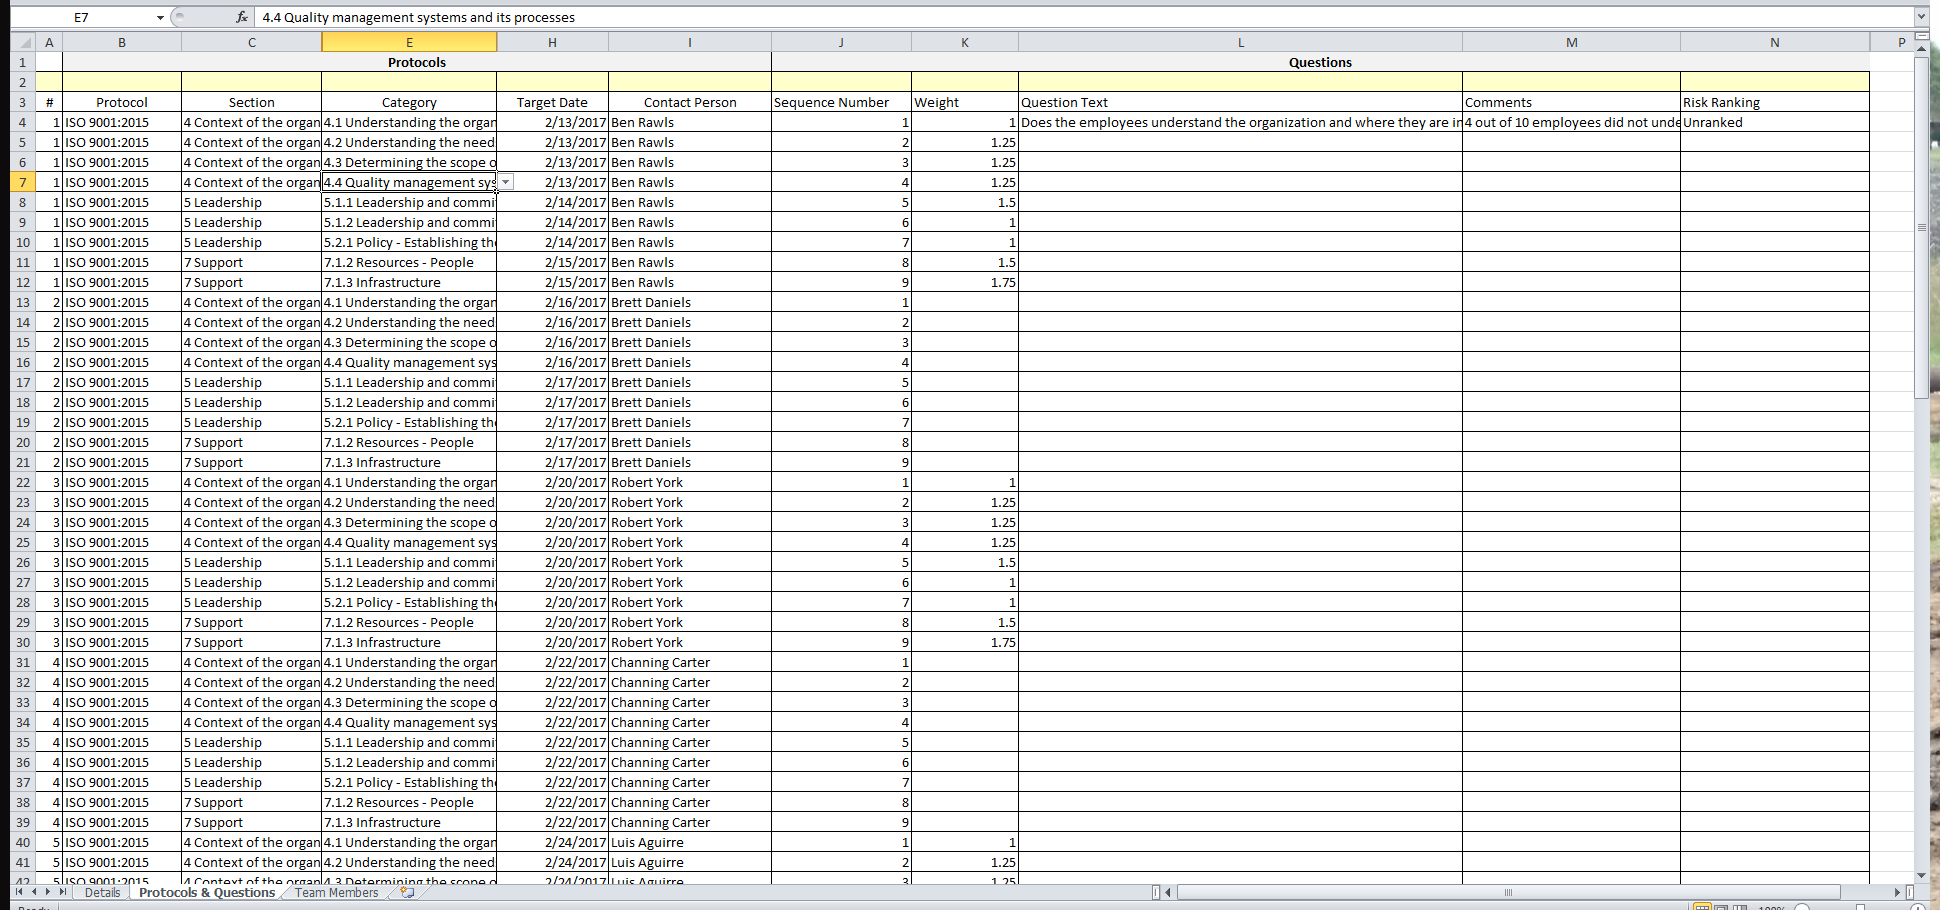The width and height of the screenshot is (1940, 910).
Task: Click the next sheet navigation arrow
Action: [x=47, y=892]
